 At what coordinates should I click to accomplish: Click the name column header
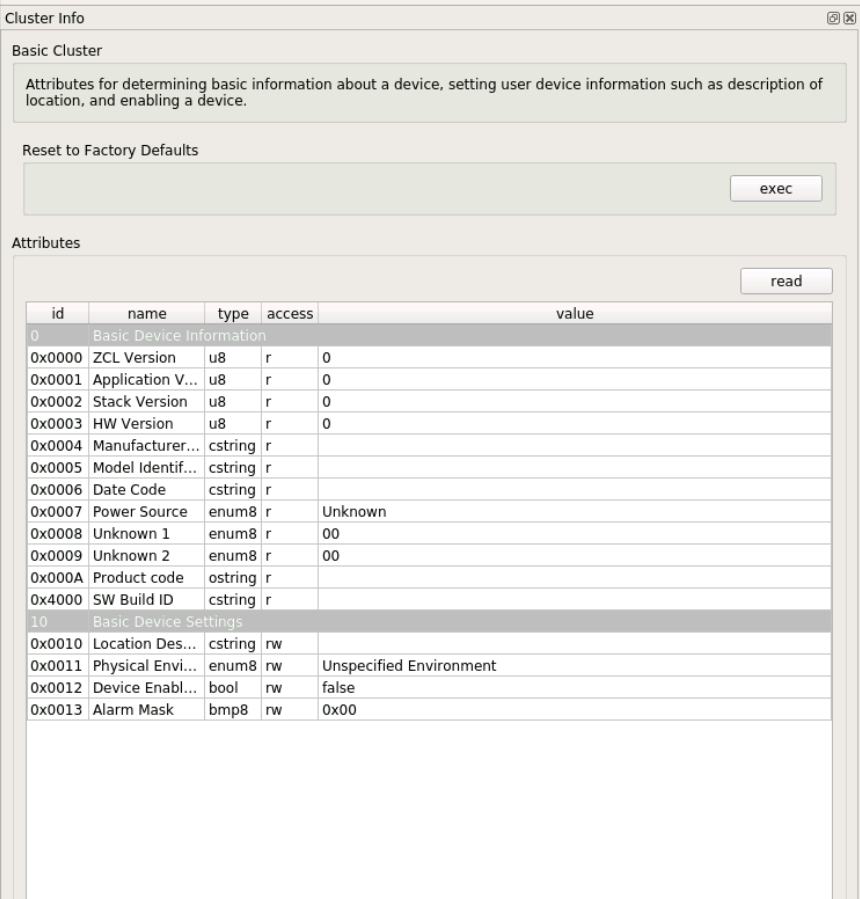coord(144,313)
